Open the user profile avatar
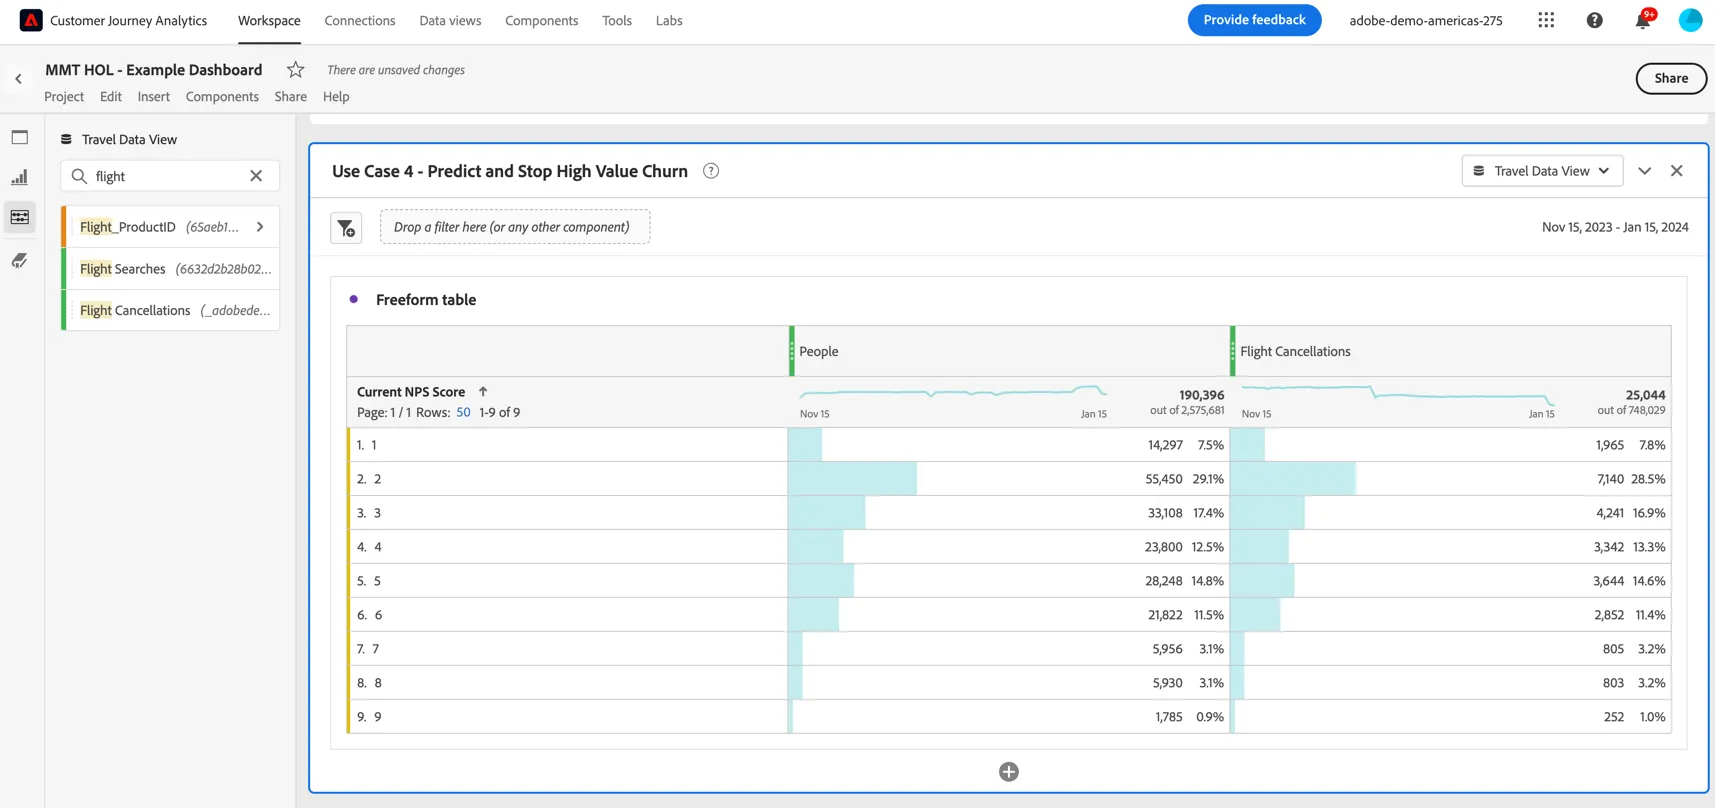This screenshot has height=808, width=1715. [x=1690, y=20]
